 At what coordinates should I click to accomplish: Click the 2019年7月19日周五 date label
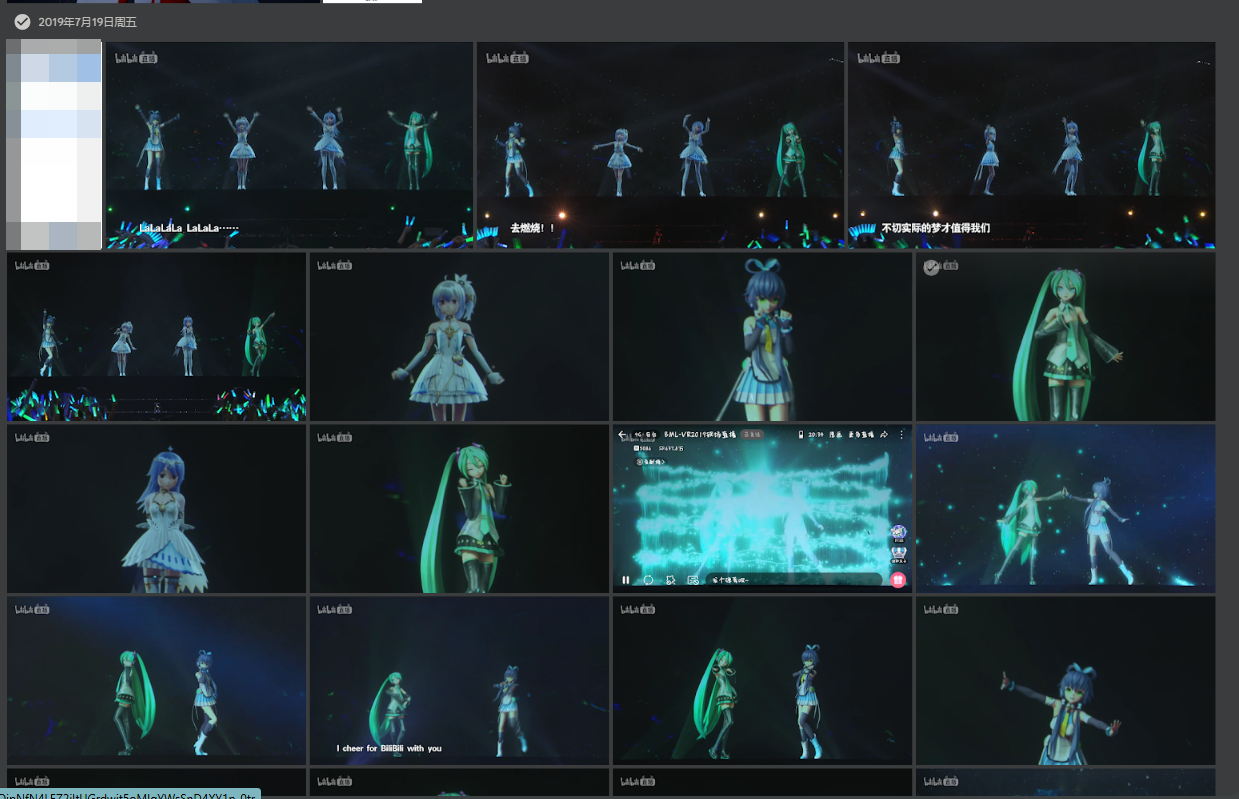coord(87,22)
